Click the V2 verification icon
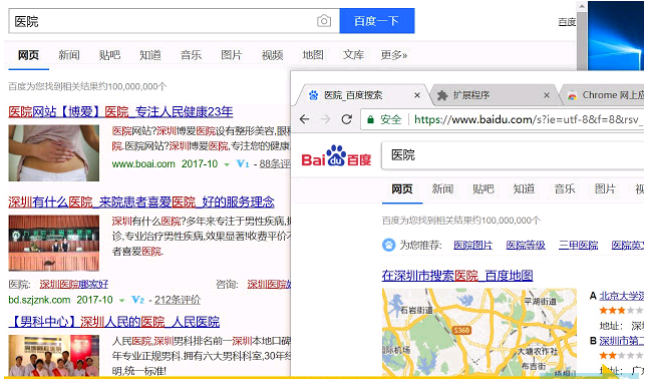 pyautogui.click(x=138, y=300)
